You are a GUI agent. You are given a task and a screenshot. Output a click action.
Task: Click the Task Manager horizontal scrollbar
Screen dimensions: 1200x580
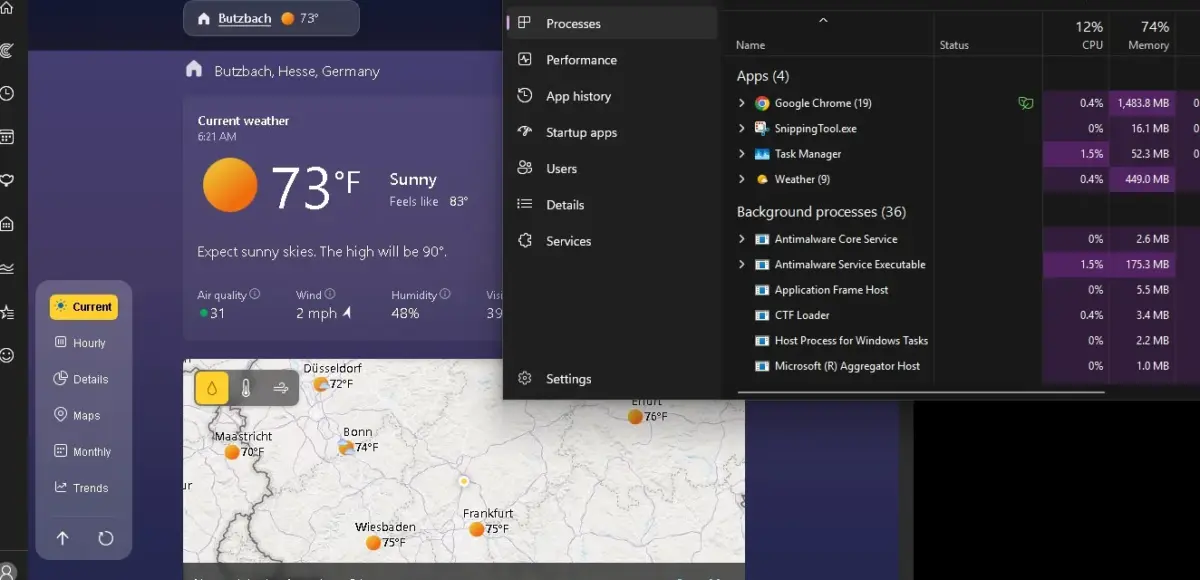[x=920, y=393]
